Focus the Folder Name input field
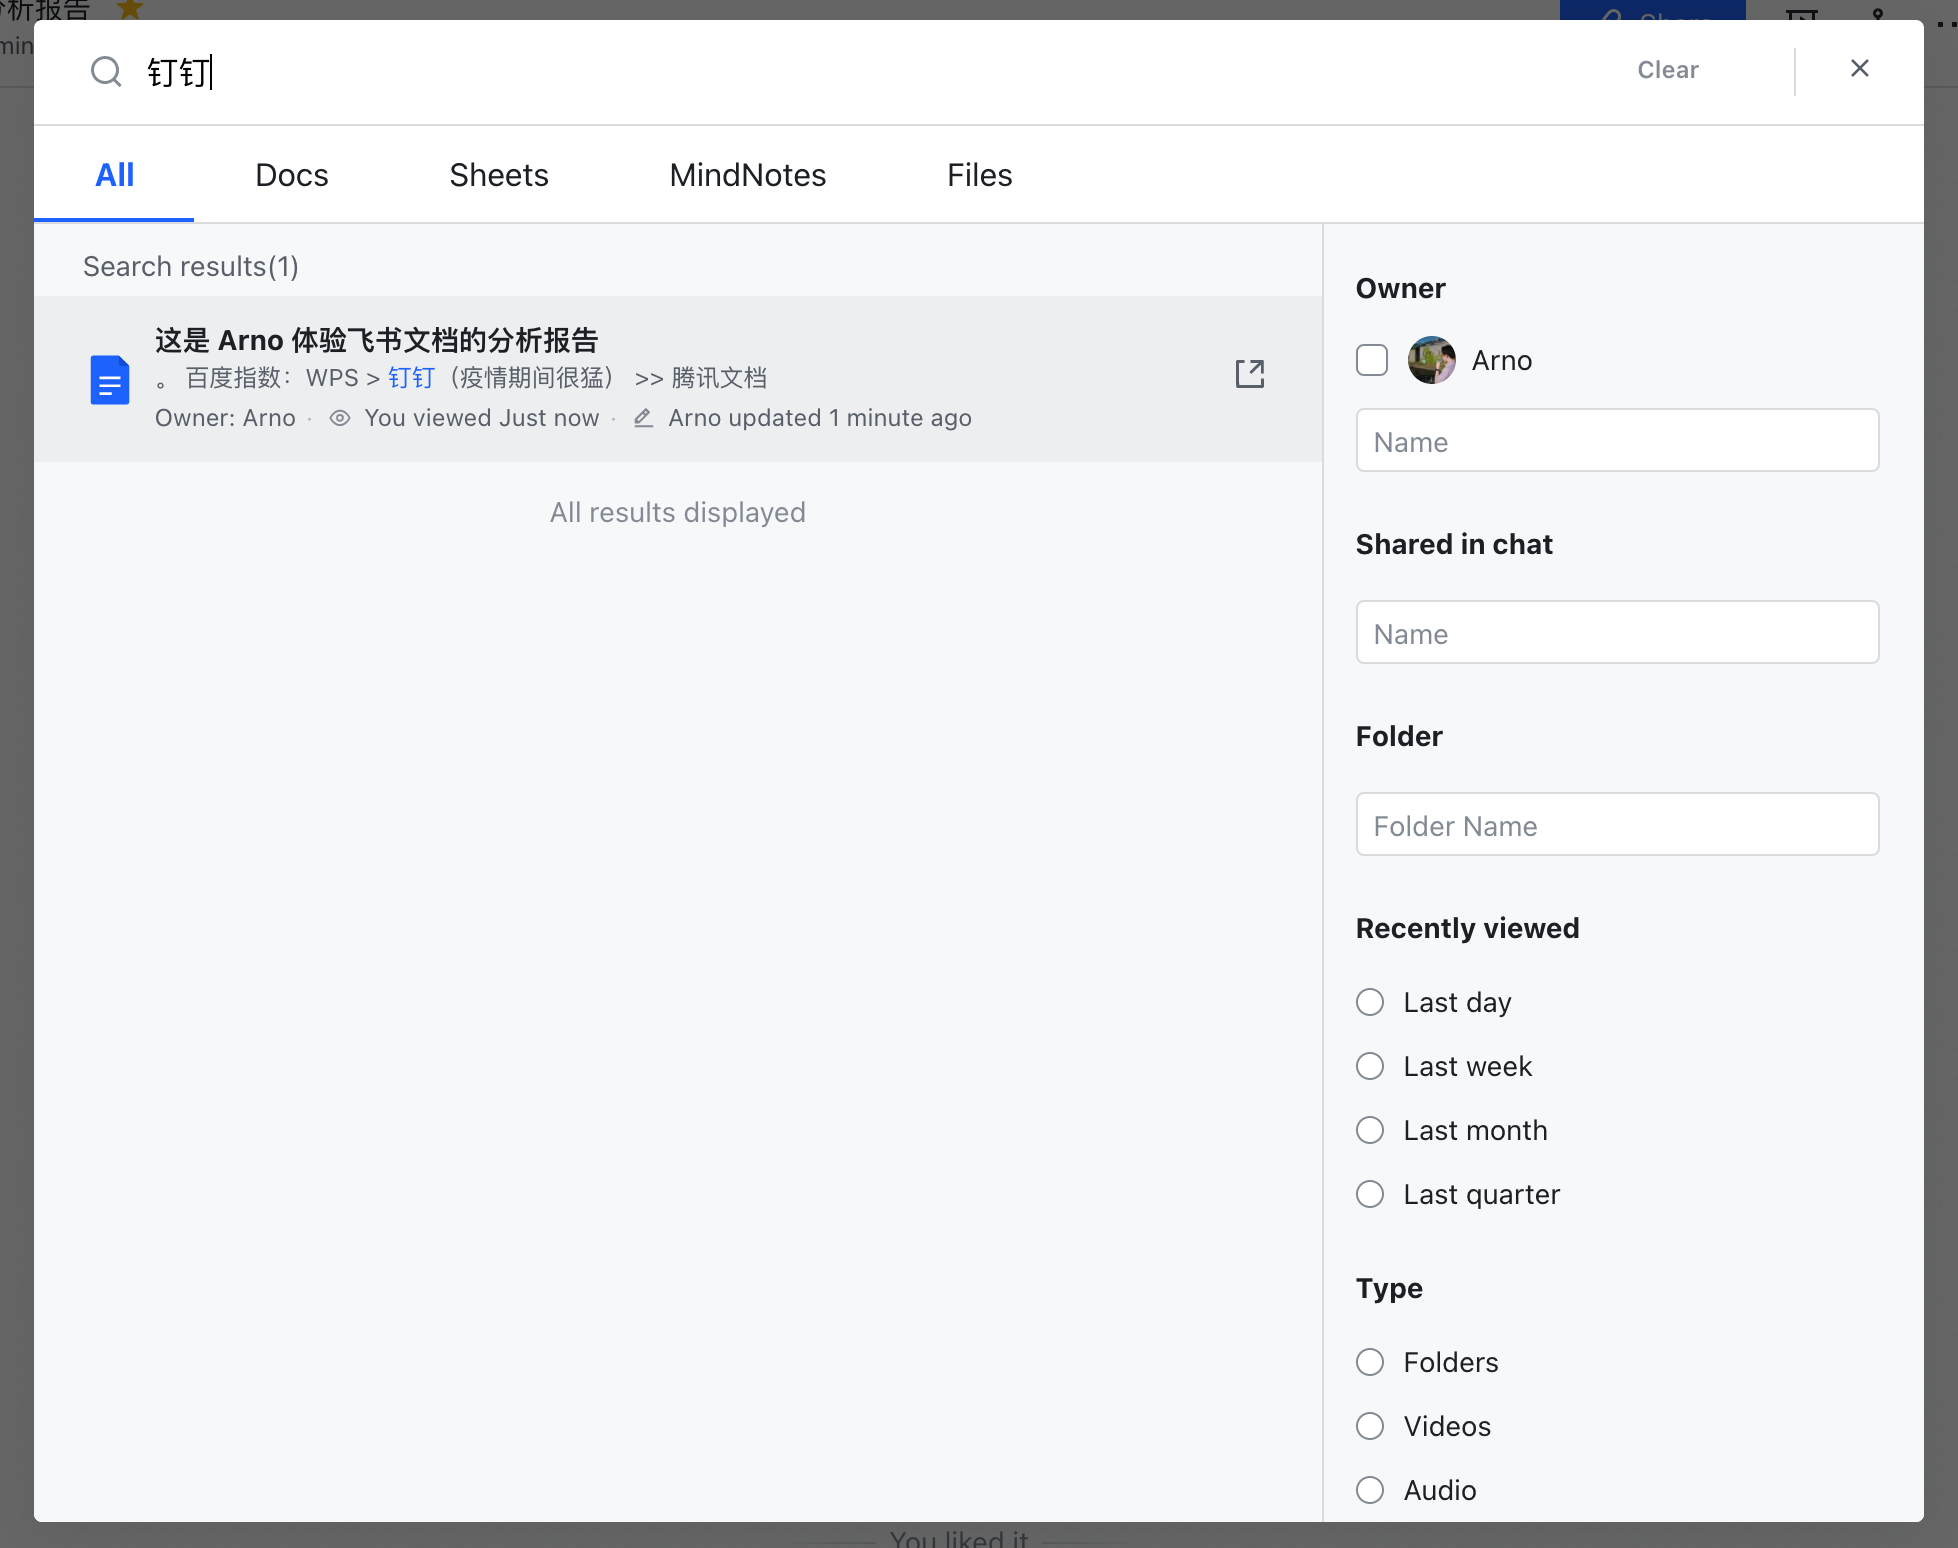The width and height of the screenshot is (1958, 1548). (1617, 825)
